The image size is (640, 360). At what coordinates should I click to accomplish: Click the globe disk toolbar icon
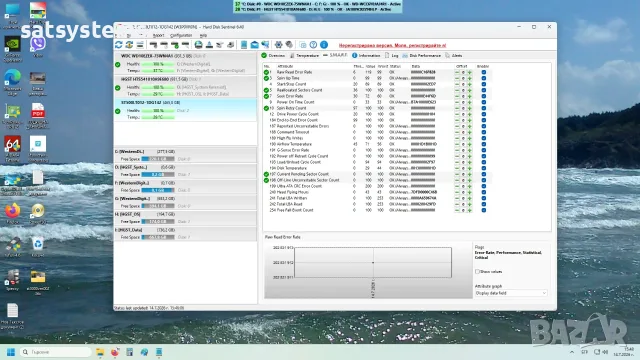click(198, 45)
